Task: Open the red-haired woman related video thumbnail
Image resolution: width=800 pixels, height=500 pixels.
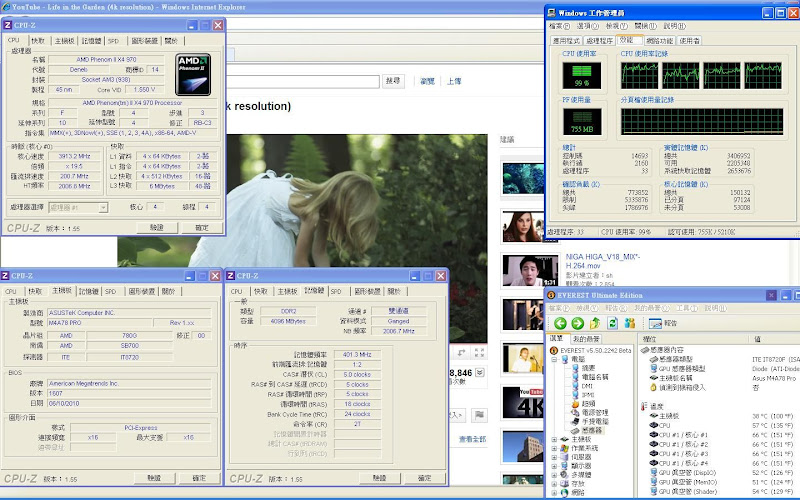Action: pos(522,226)
